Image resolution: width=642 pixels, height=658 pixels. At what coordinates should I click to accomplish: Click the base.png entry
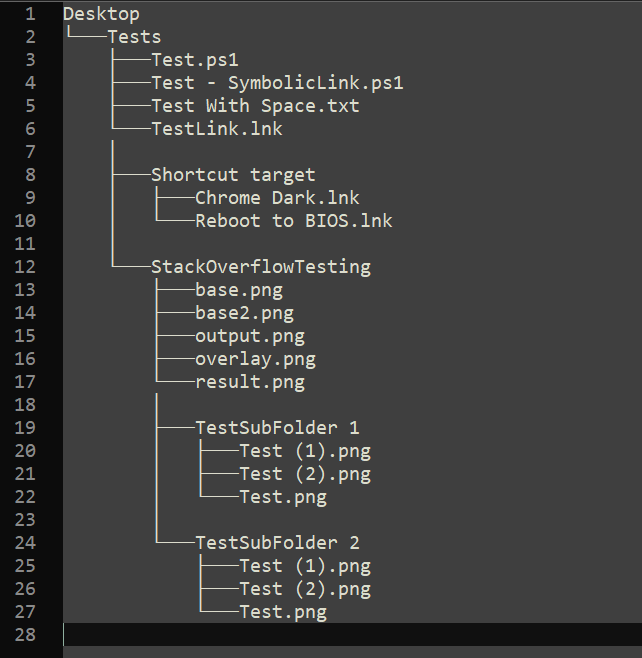[239, 290]
